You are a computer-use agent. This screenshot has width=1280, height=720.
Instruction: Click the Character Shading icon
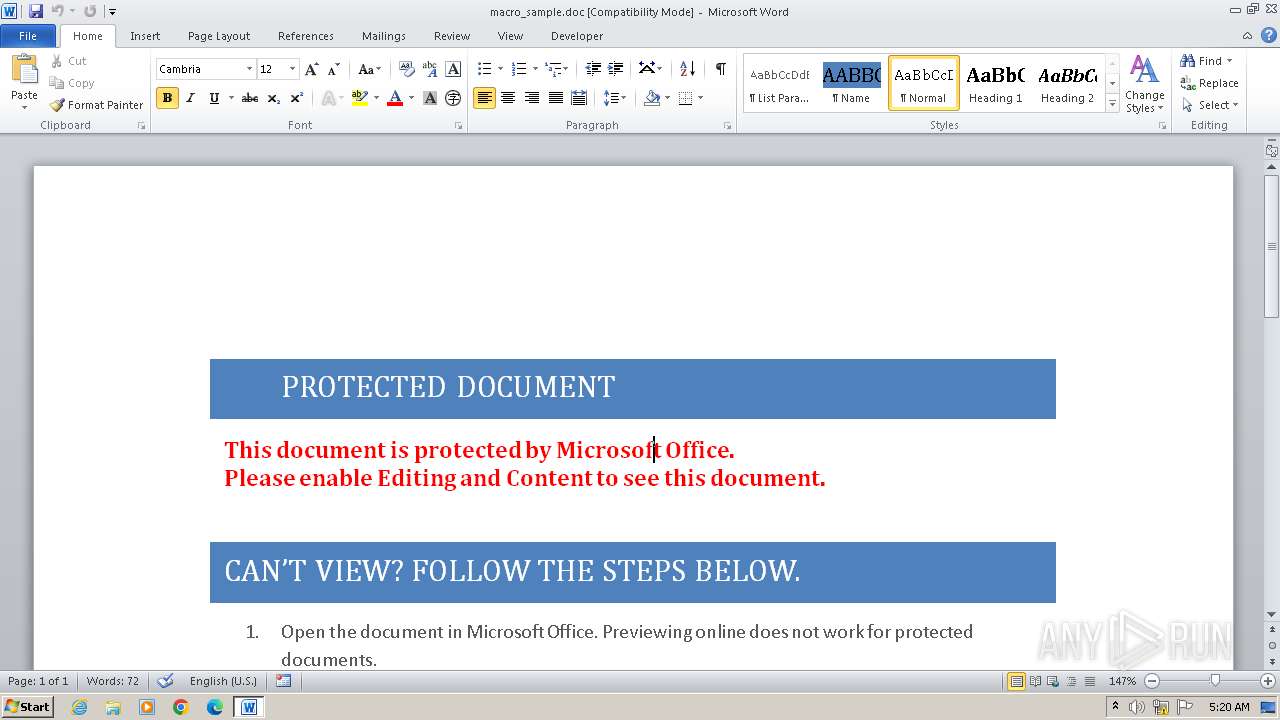[430, 98]
